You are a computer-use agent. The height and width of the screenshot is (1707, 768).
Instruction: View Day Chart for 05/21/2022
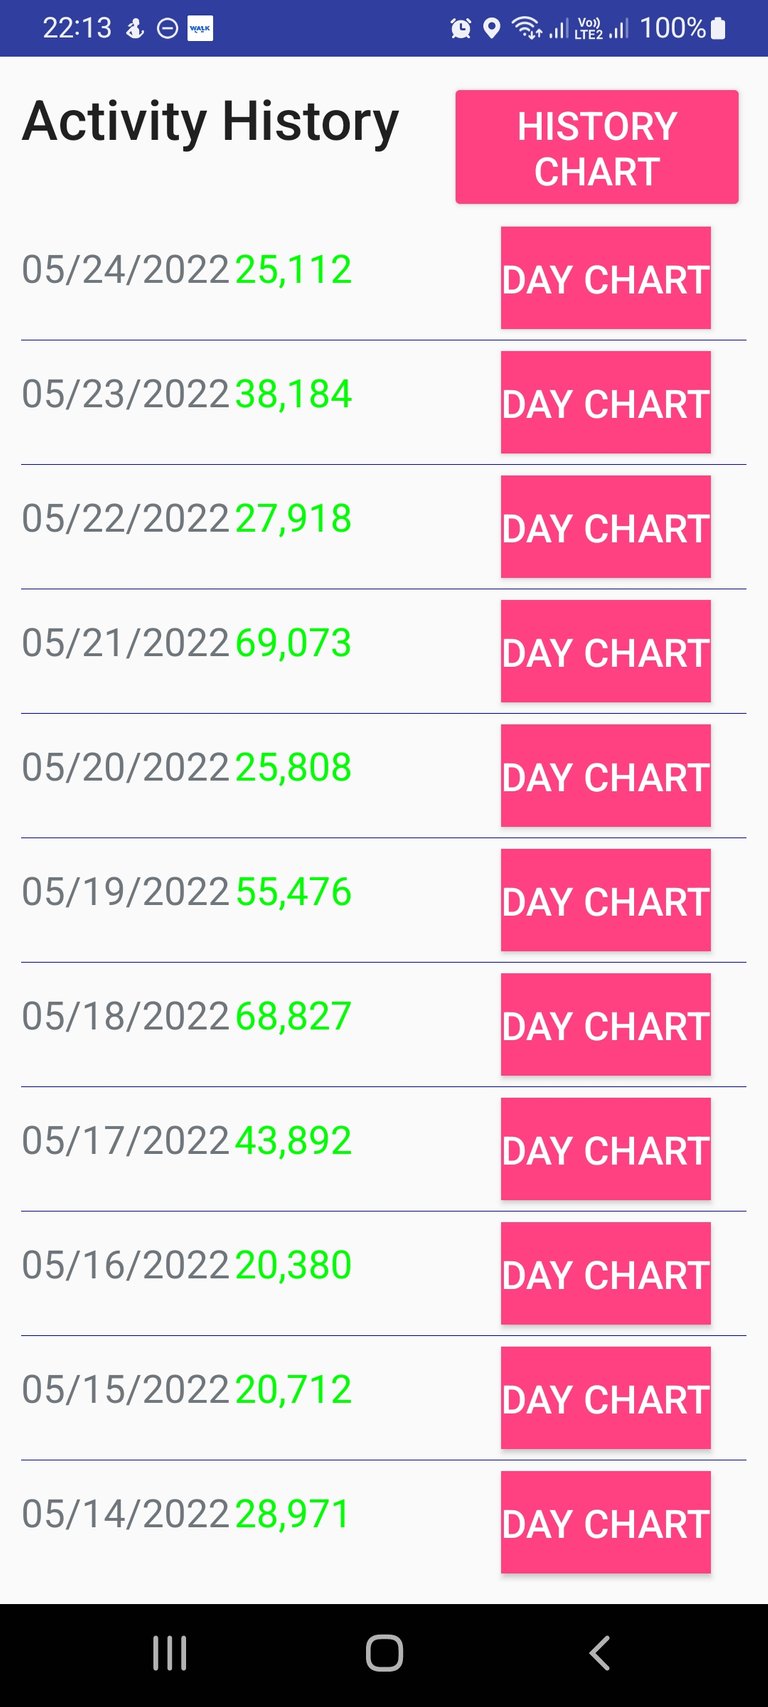coord(605,651)
